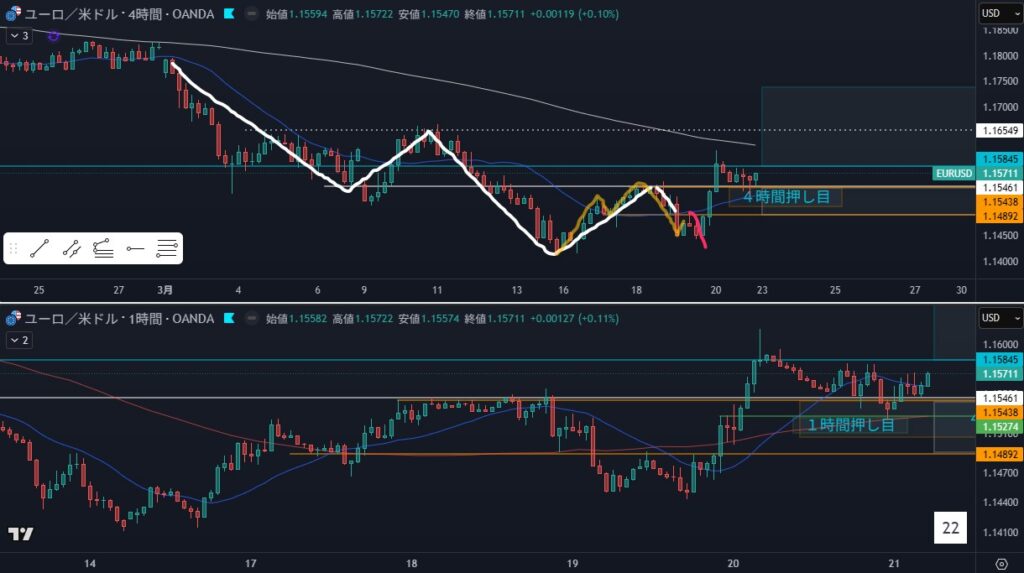Expand the 2 indicators legend on lower chart
The image size is (1024, 573).
point(18,340)
